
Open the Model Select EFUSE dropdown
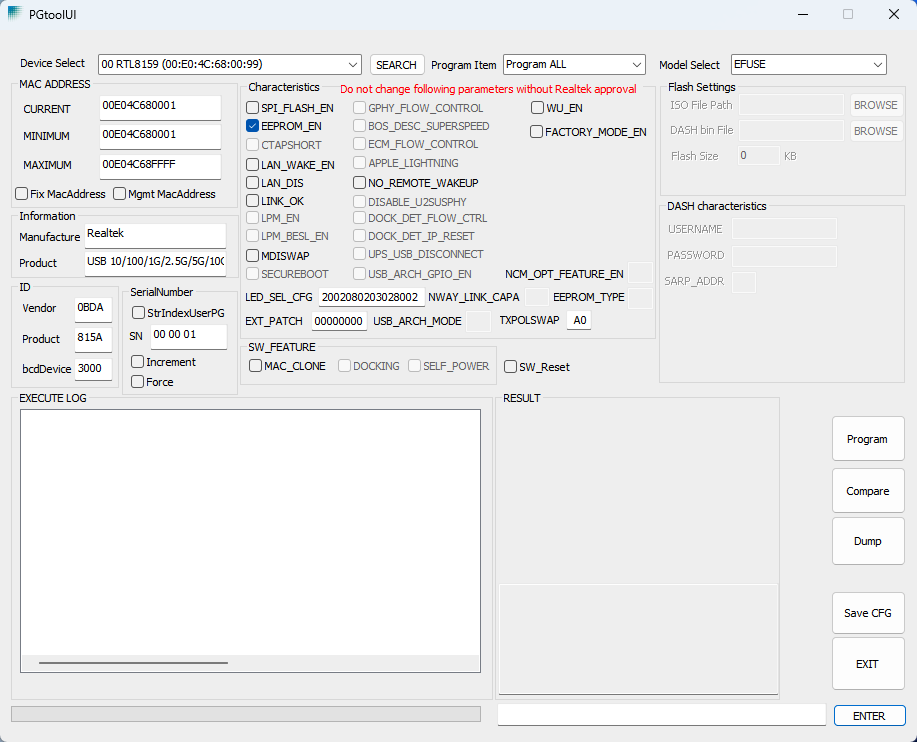808,65
